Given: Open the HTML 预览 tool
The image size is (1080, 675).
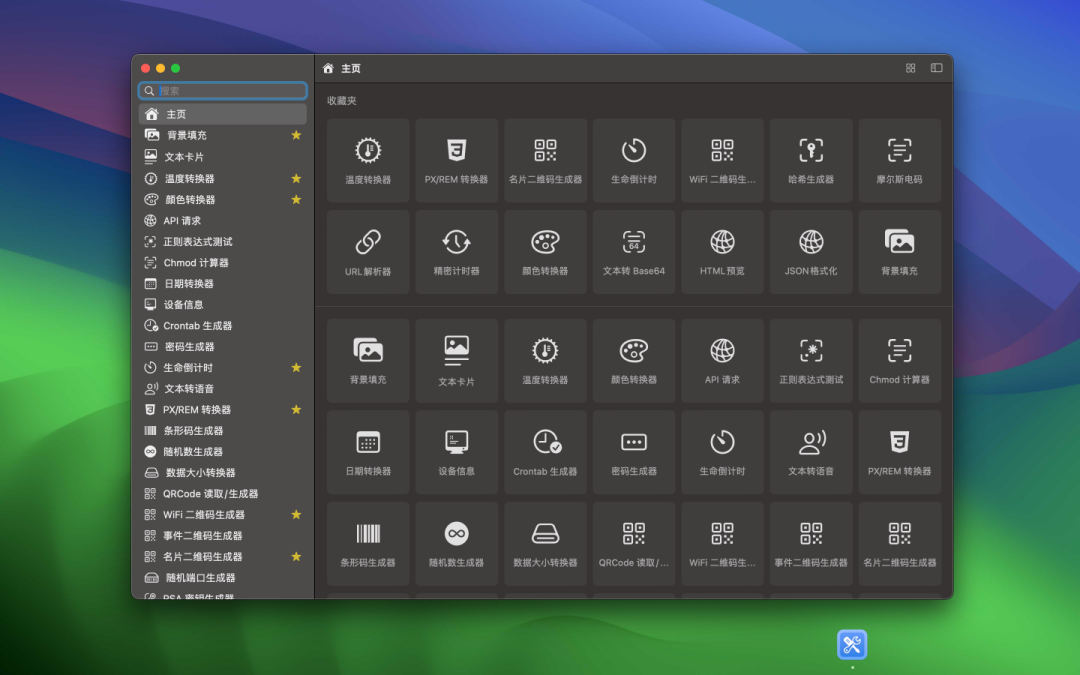Looking at the screenshot, I should pos(722,251).
